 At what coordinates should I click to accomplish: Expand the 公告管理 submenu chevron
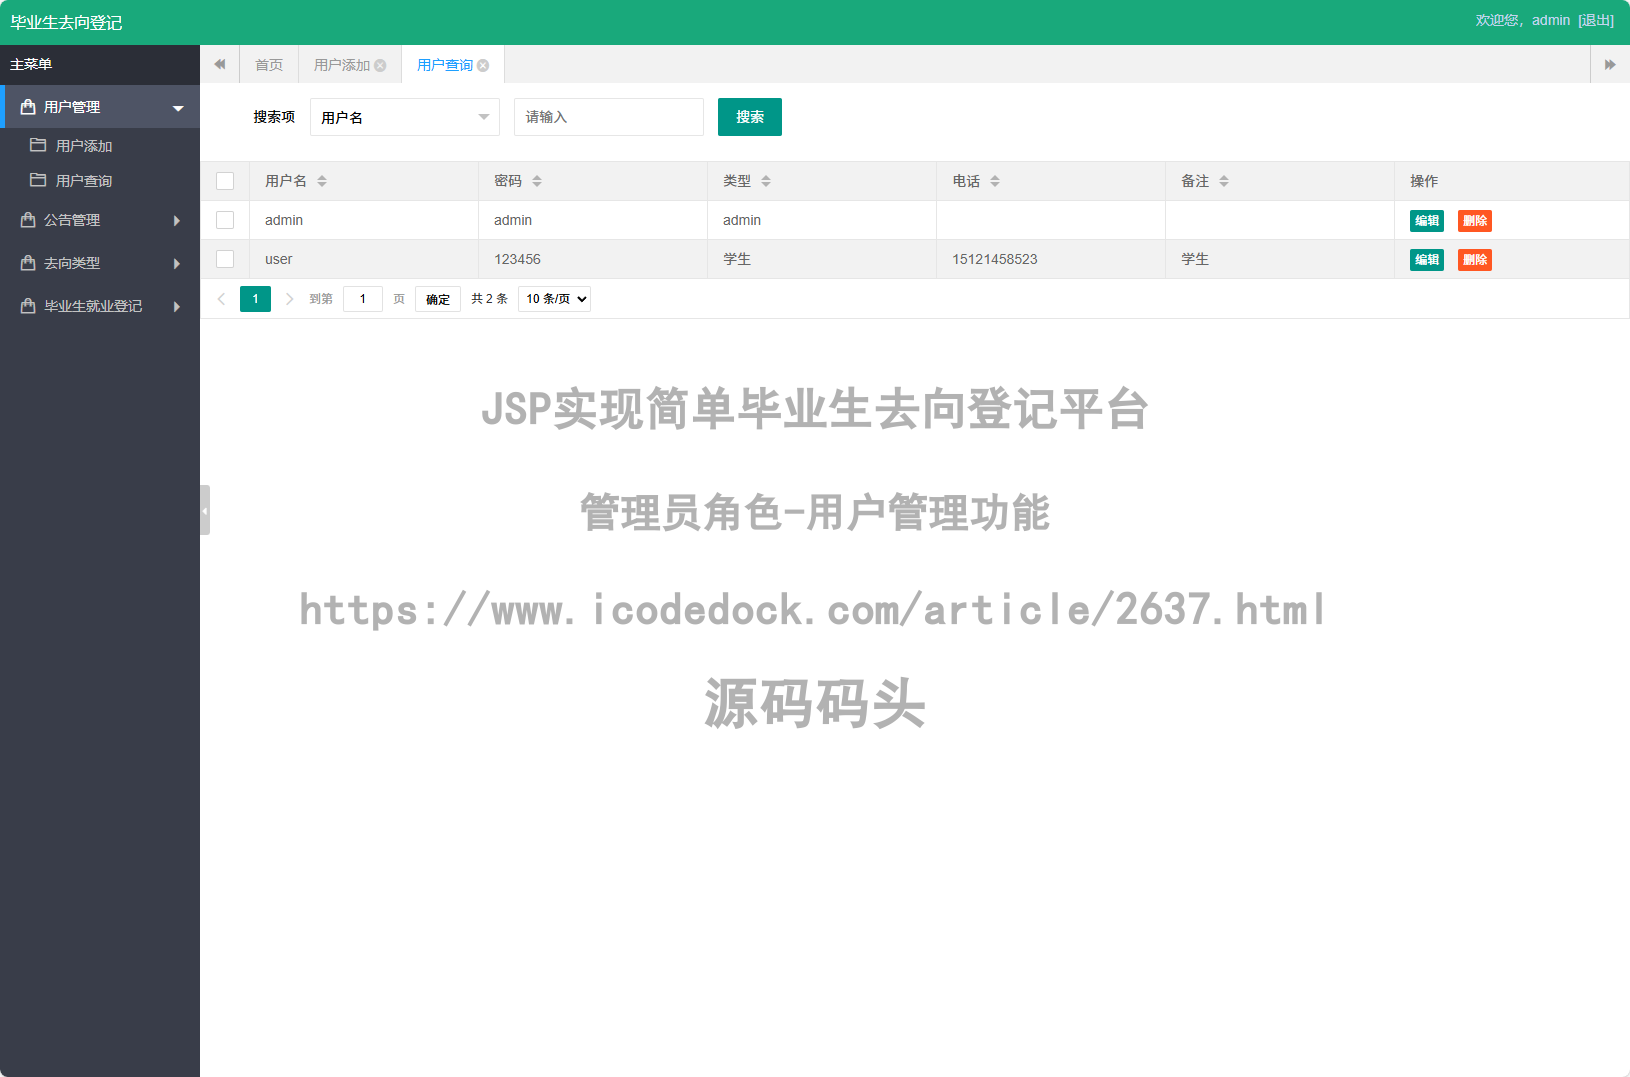pyautogui.click(x=177, y=220)
